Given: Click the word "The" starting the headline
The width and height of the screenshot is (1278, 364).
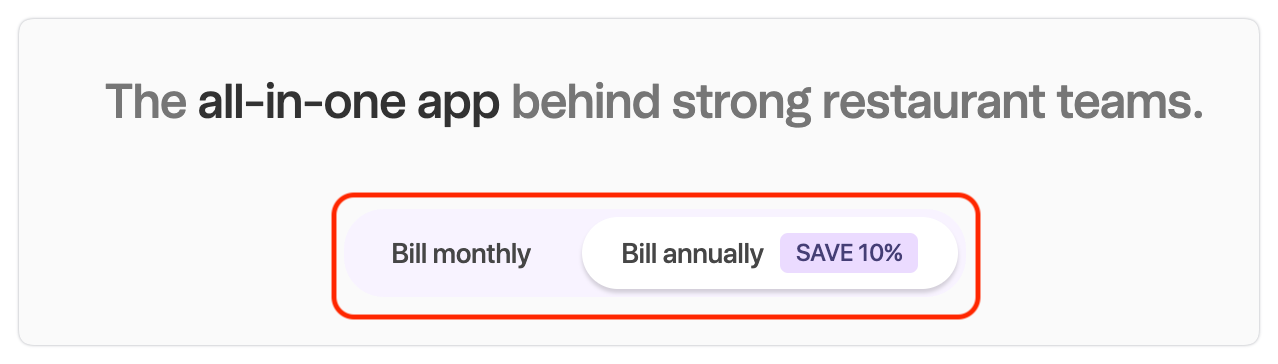Looking at the screenshot, I should (145, 102).
